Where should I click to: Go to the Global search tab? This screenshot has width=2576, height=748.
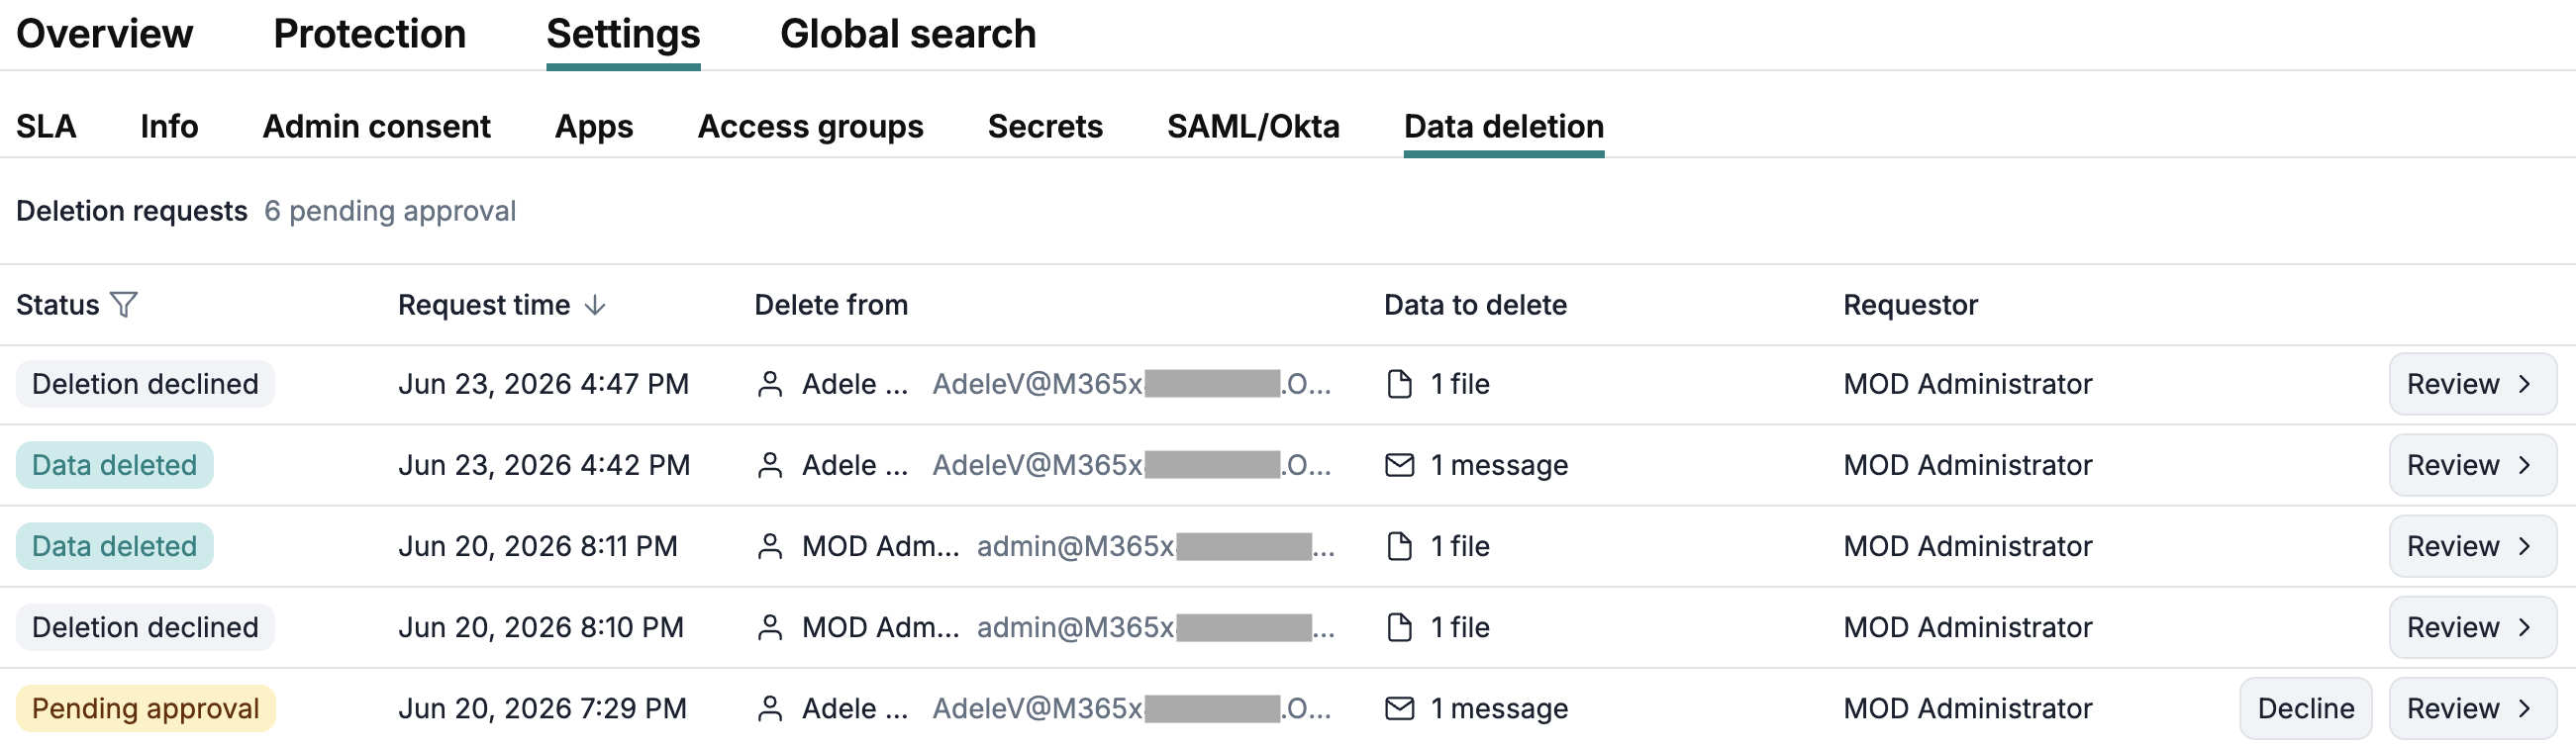907,34
